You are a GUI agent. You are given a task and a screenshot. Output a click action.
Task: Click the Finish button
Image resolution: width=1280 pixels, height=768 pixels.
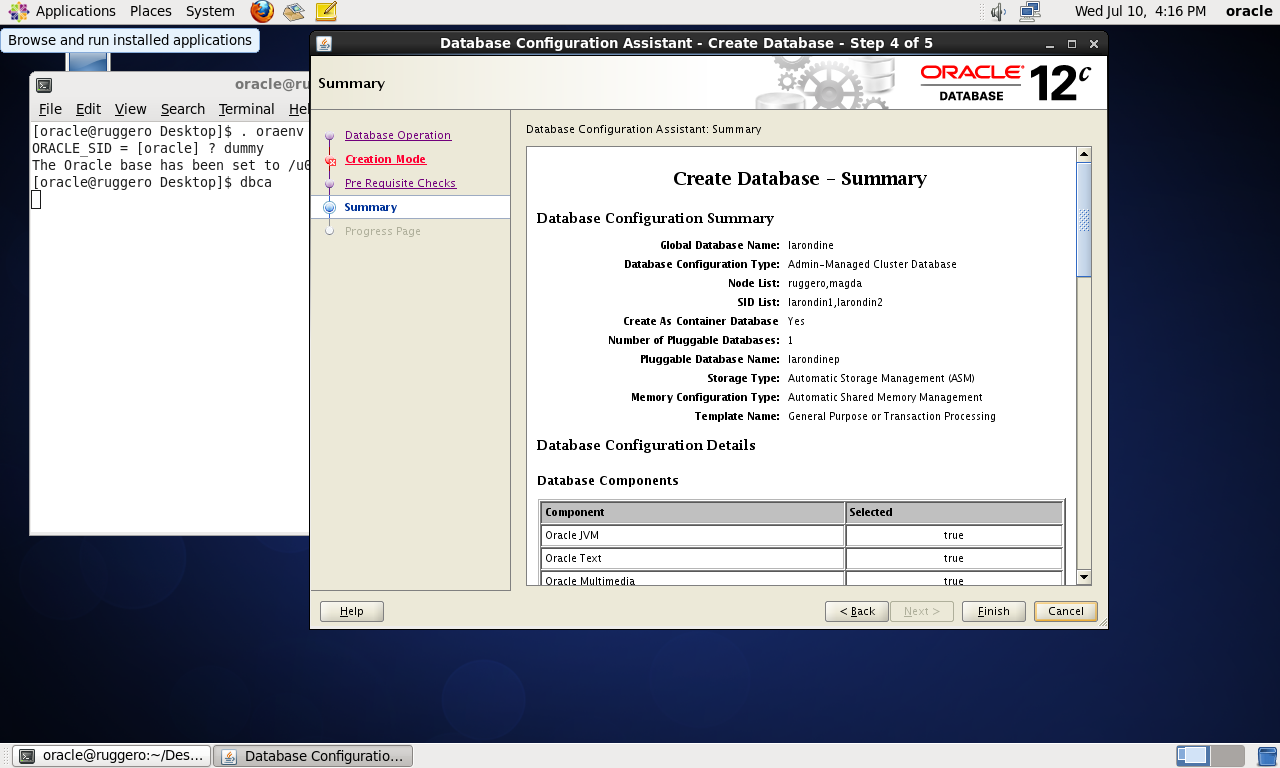point(993,611)
